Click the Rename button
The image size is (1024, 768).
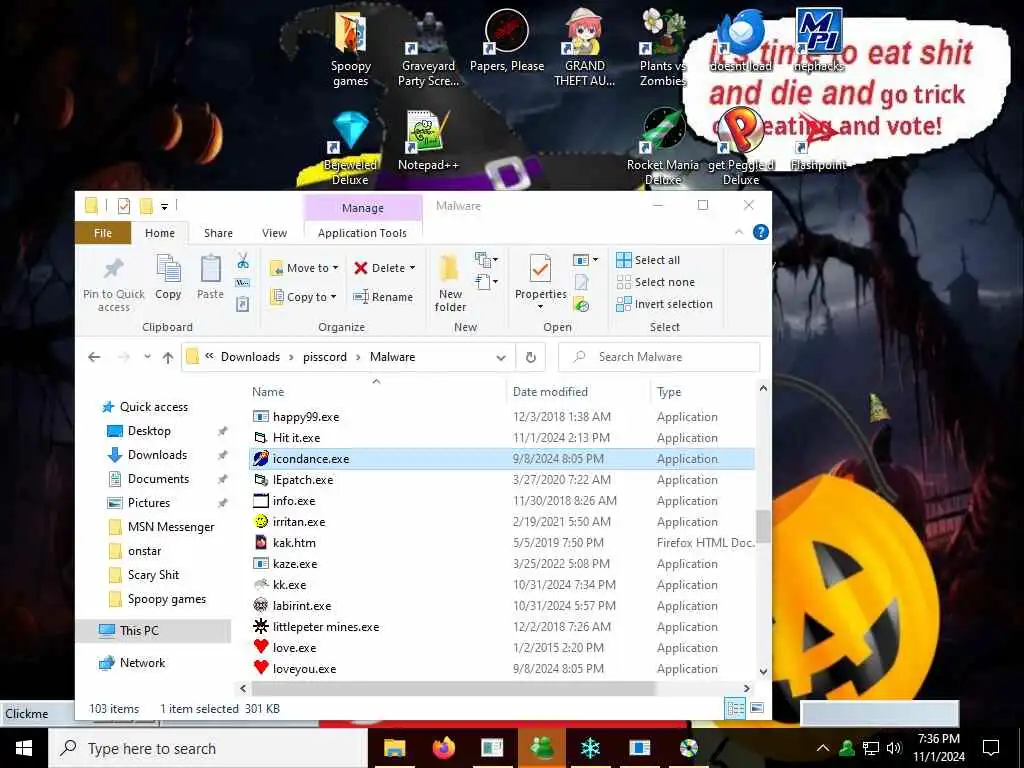click(383, 297)
